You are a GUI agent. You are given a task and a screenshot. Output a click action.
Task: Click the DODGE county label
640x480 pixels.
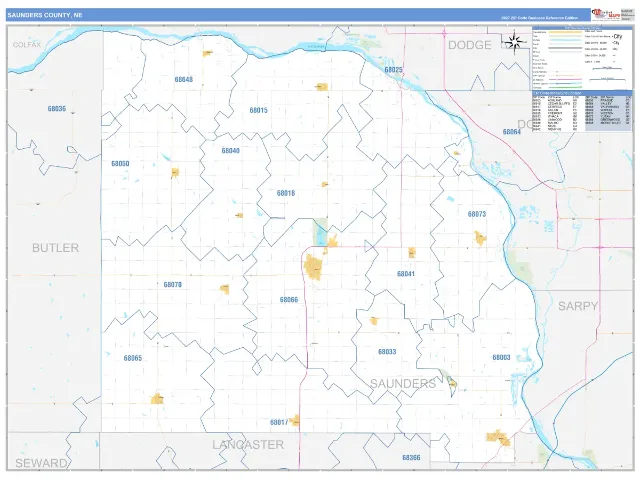[x=469, y=45]
